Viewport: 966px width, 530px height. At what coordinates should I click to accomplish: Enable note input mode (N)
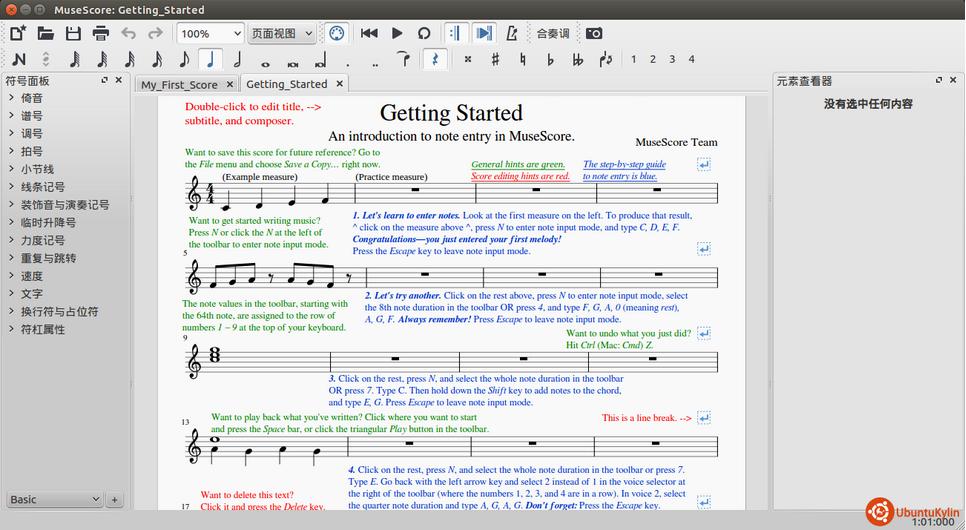18,59
